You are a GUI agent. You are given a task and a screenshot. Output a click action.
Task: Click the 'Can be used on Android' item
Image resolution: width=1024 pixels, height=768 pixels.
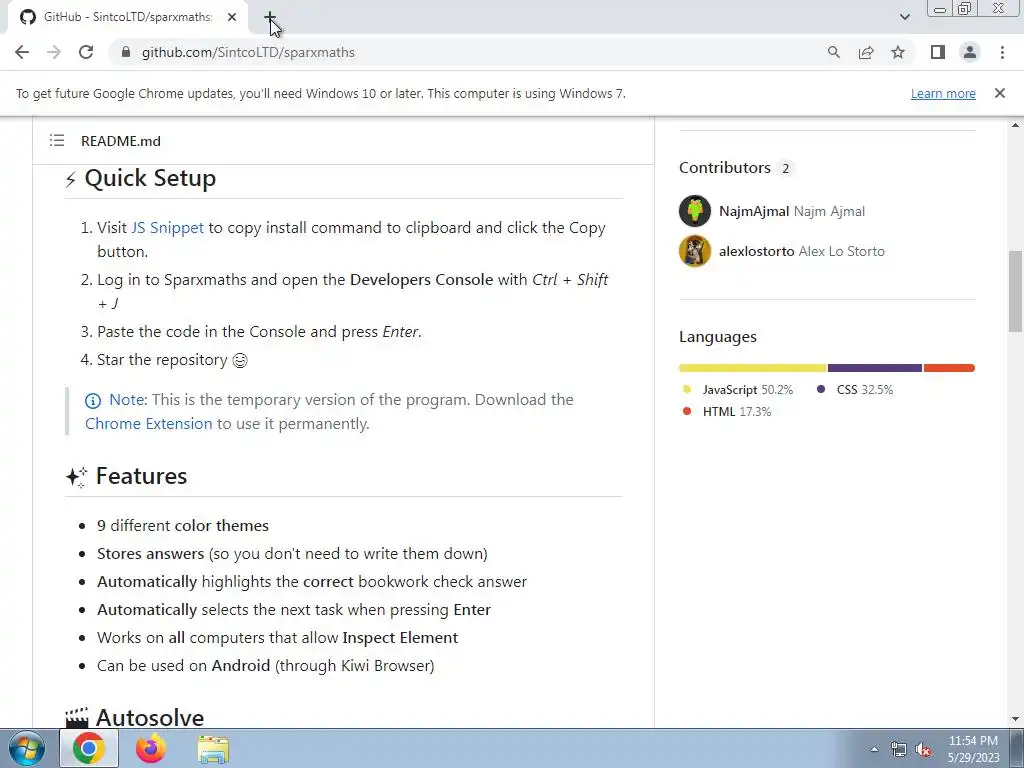pyautogui.click(x=266, y=666)
